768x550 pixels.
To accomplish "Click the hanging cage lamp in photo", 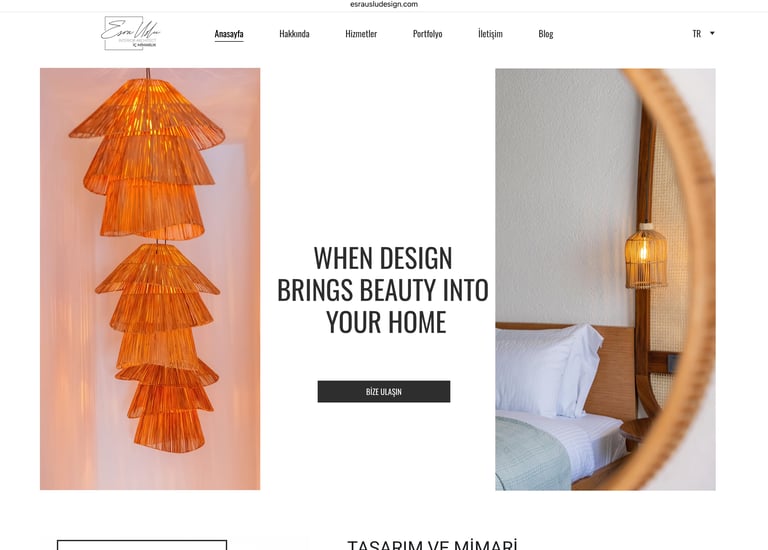I will pyautogui.click(x=646, y=256).
